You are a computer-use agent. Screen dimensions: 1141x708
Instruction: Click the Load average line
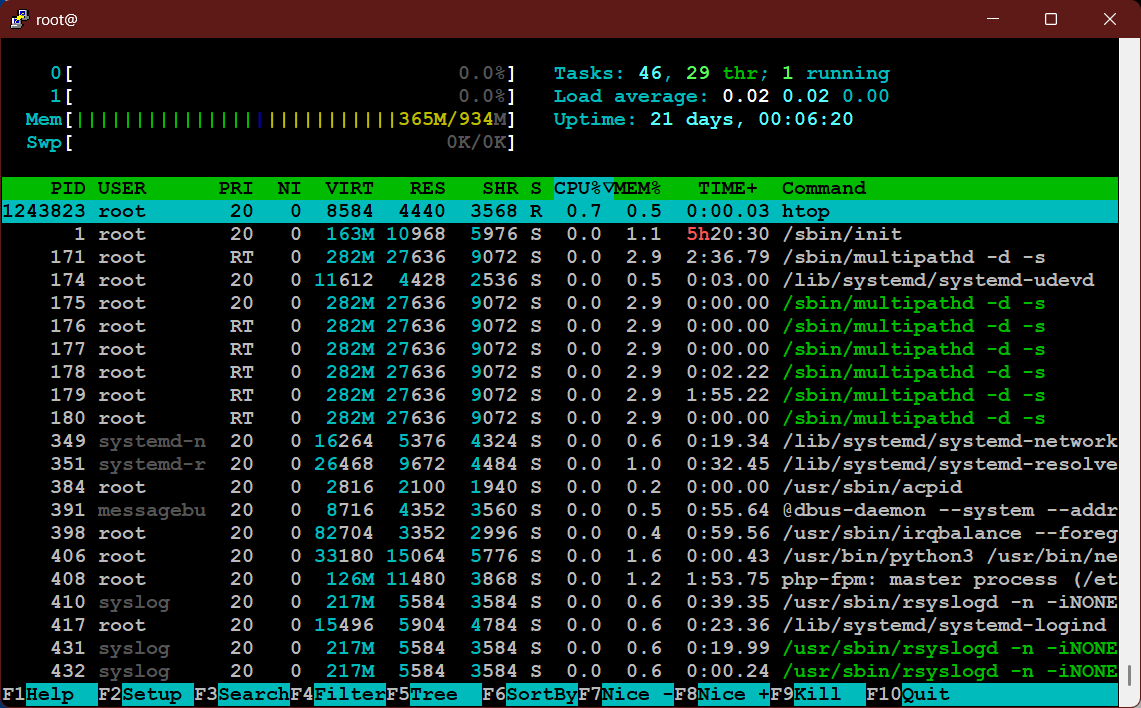(721, 96)
